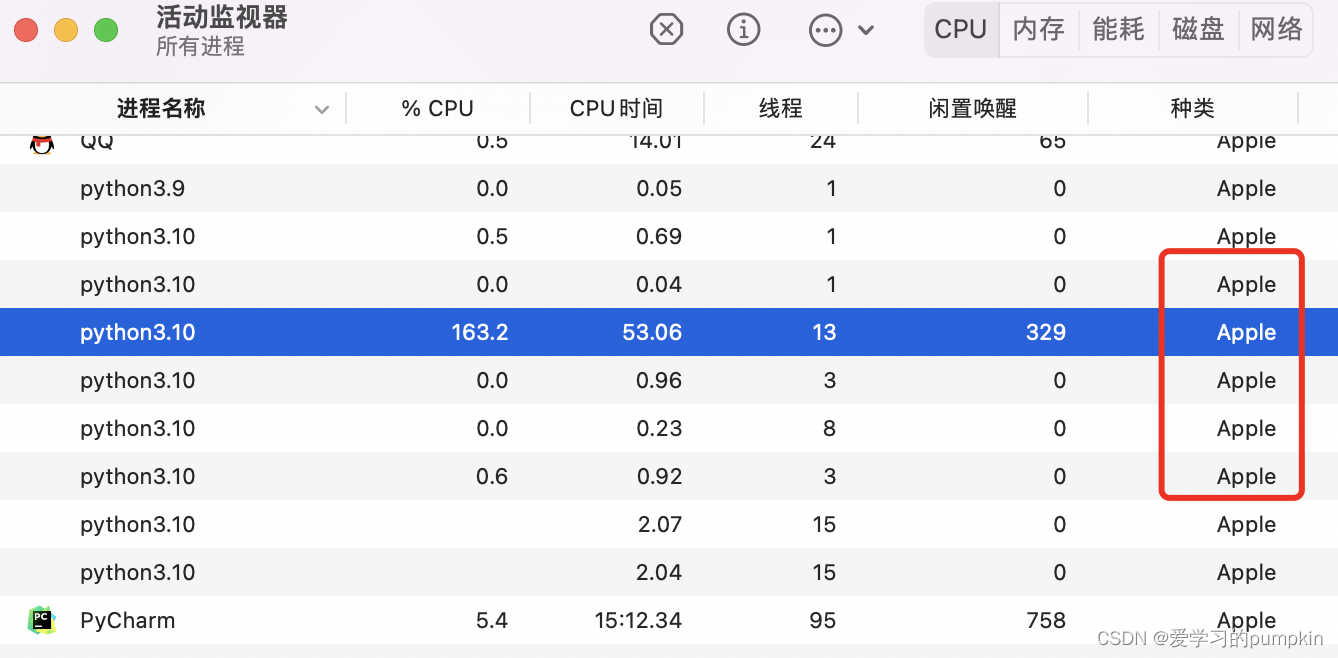Select python3.10 process with CPU time 0.04
The width and height of the screenshot is (1338, 658).
tap(138, 285)
